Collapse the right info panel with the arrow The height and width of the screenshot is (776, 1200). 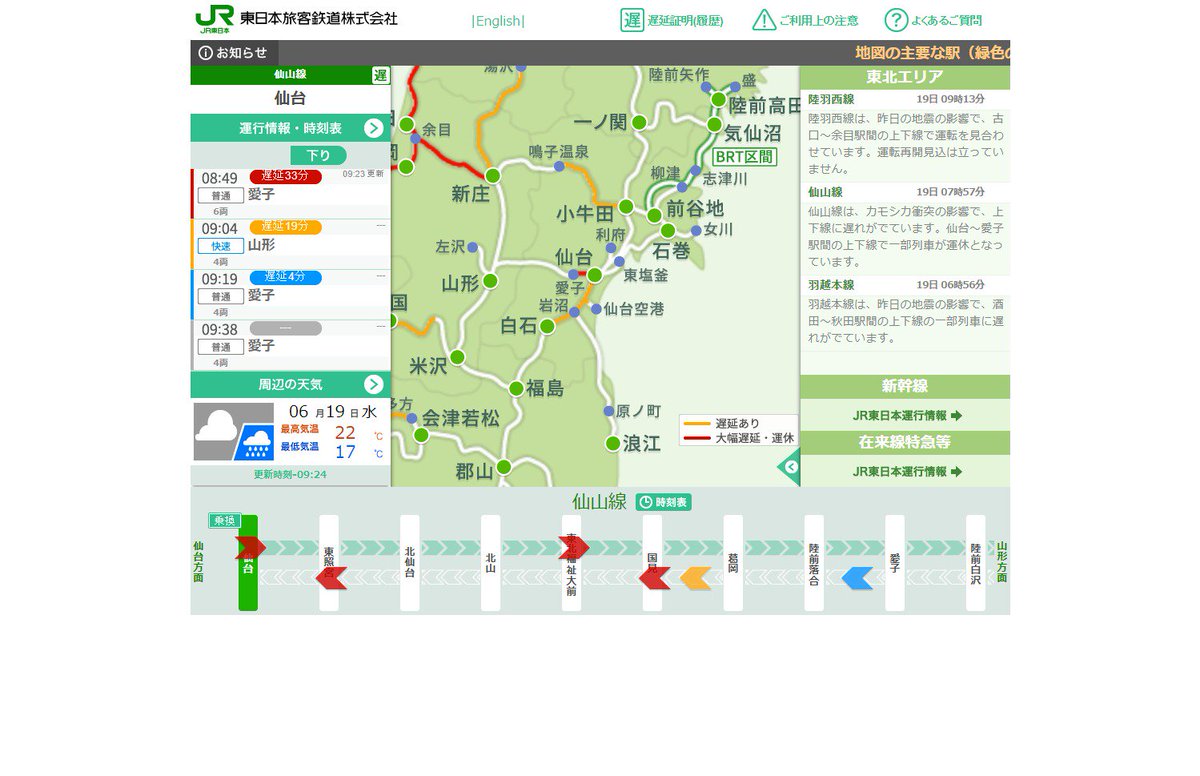click(x=790, y=467)
